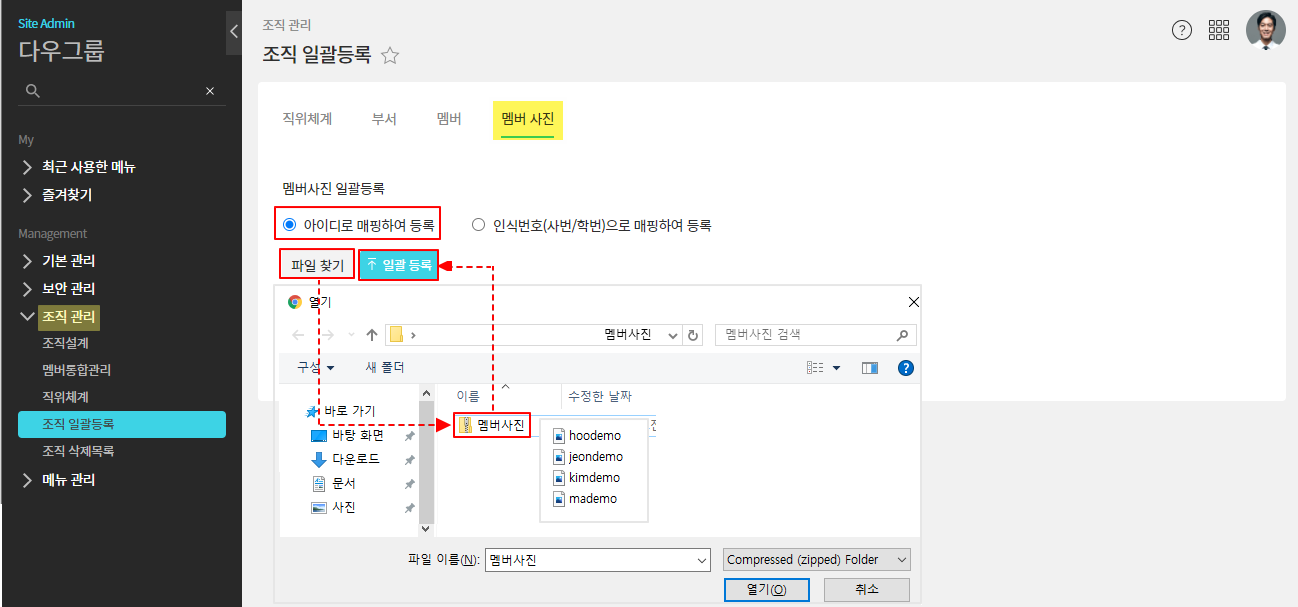Viewport: 1298px width, 607px height.
Task: Switch to the 직위체계 tab
Action: [307, 119]
